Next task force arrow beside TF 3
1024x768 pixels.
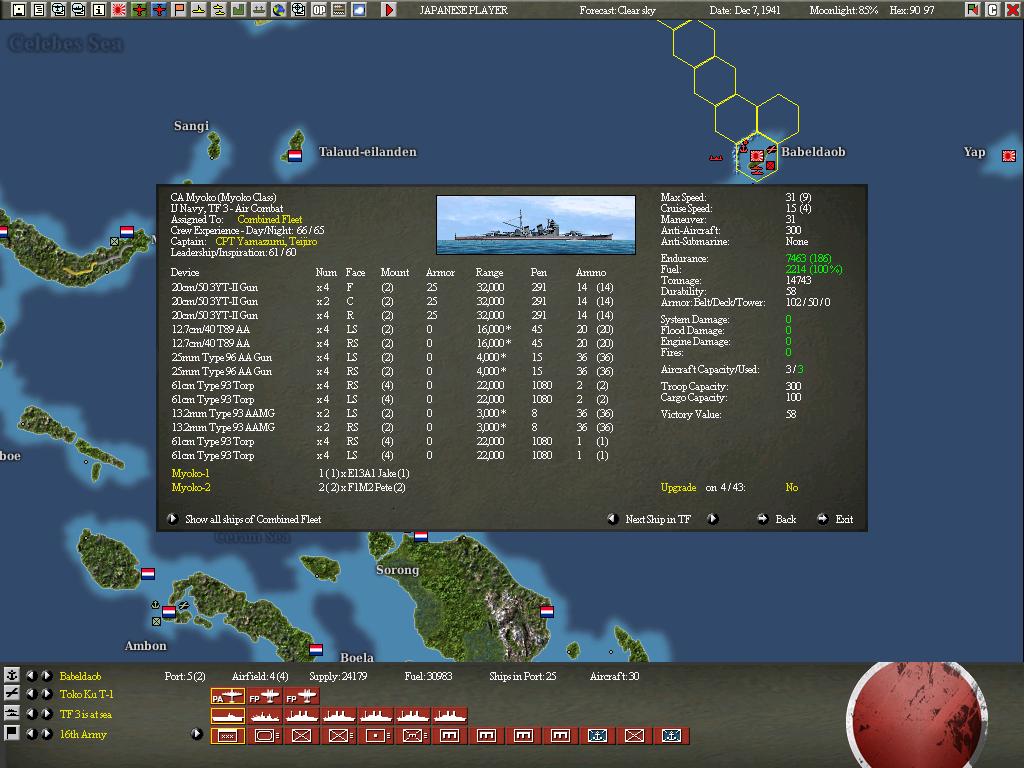46,714
